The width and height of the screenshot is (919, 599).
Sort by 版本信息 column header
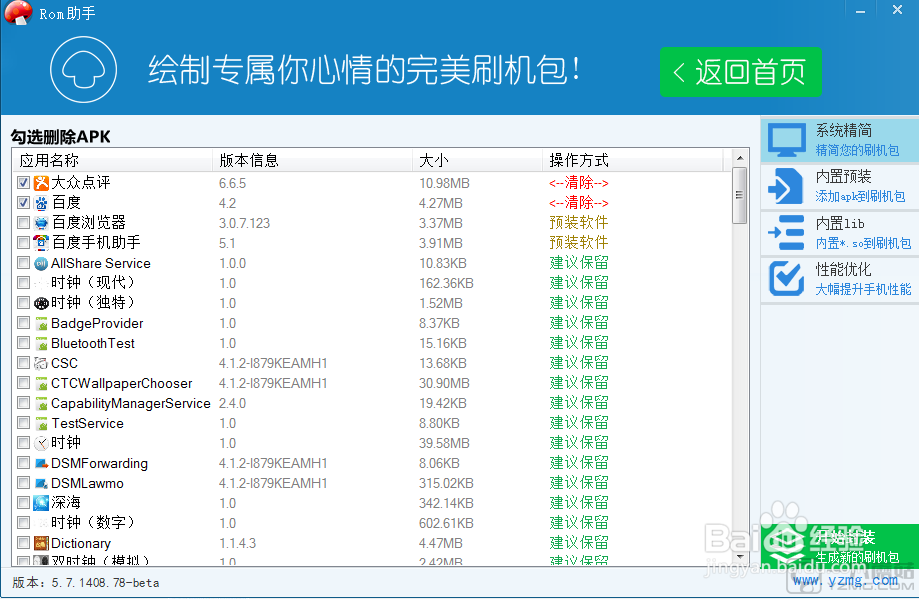[312, 160]
